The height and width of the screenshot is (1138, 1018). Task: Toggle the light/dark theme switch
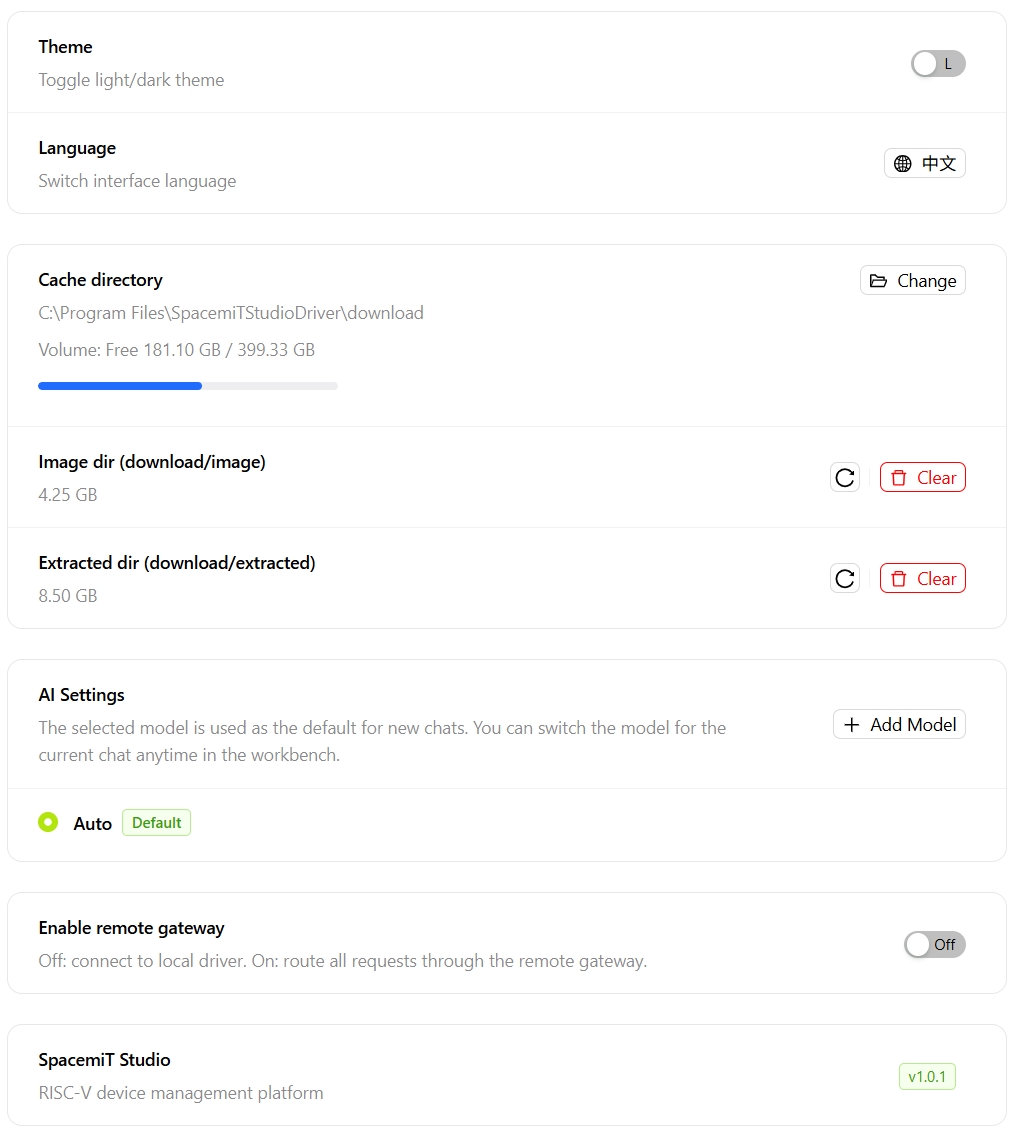937,64
